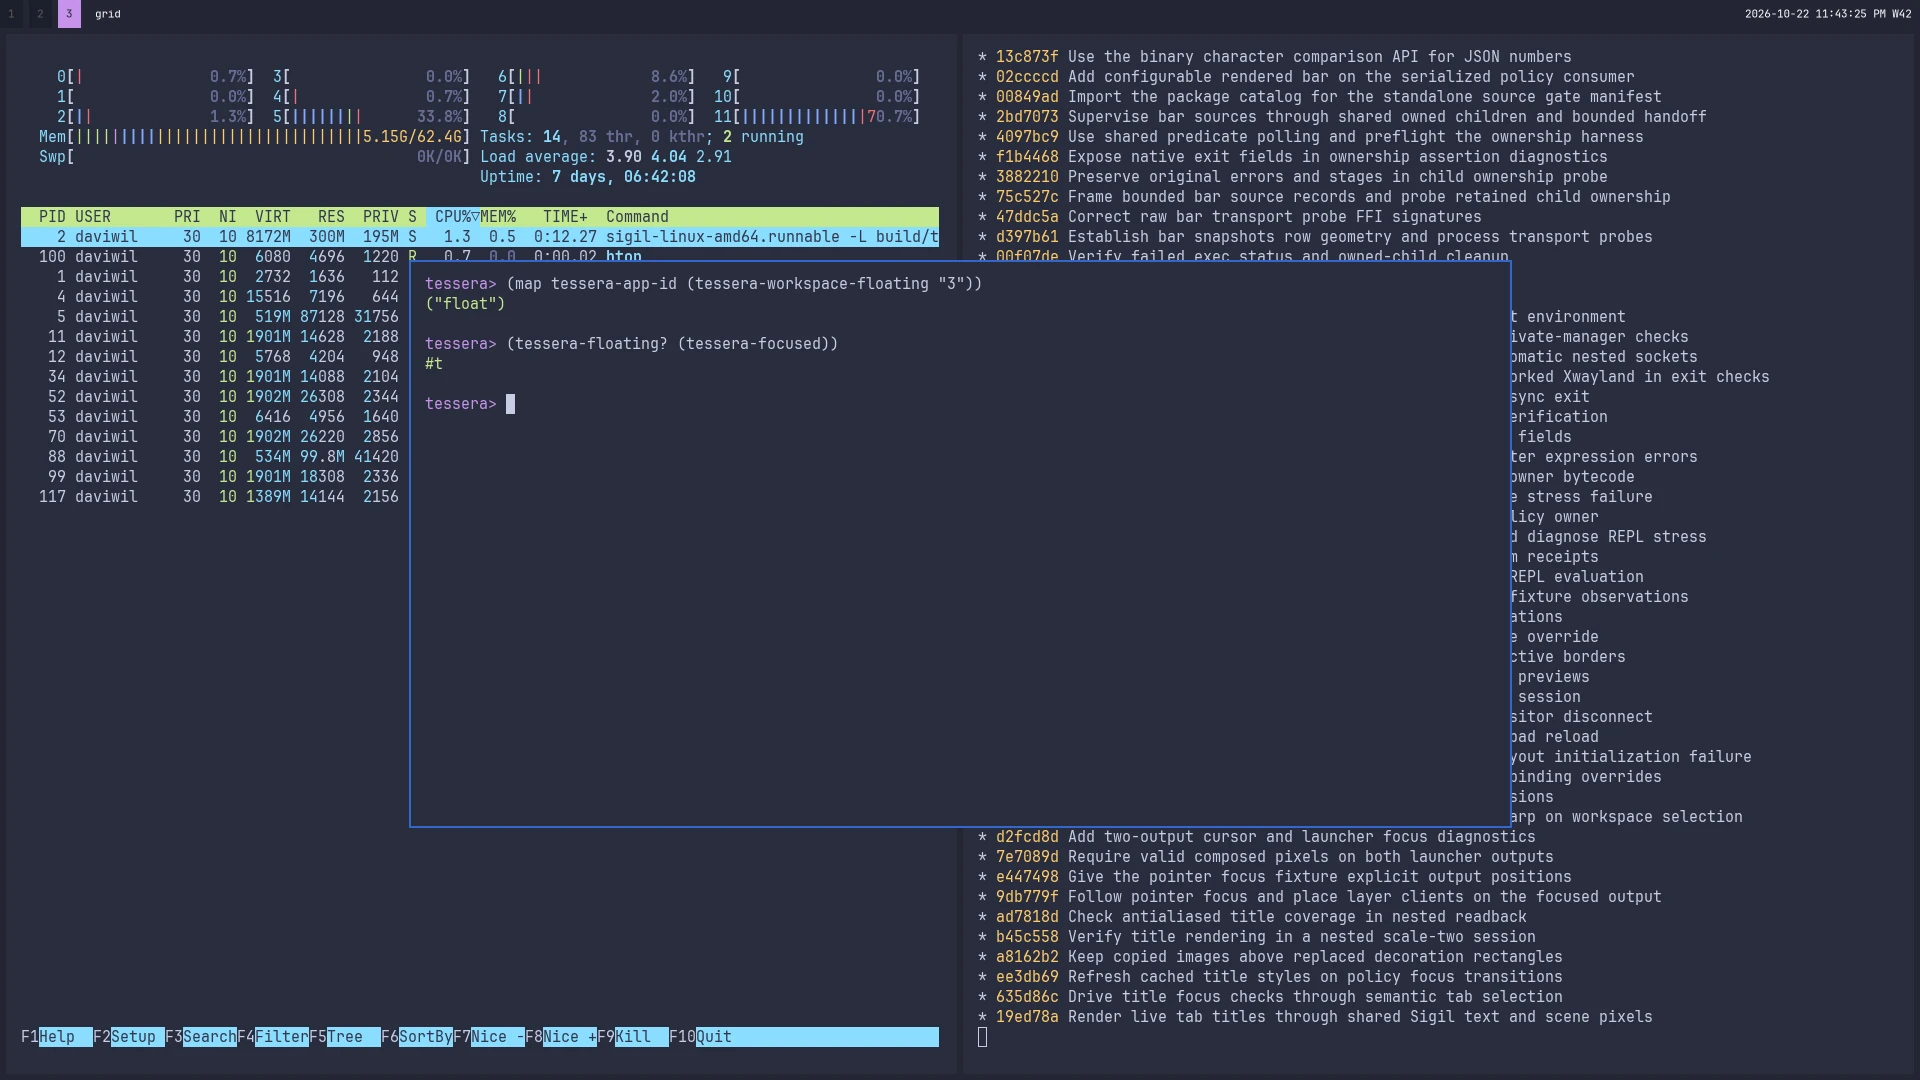
Task: Click commit hash d2fcd8d in git log
Action: (1027, 837)
